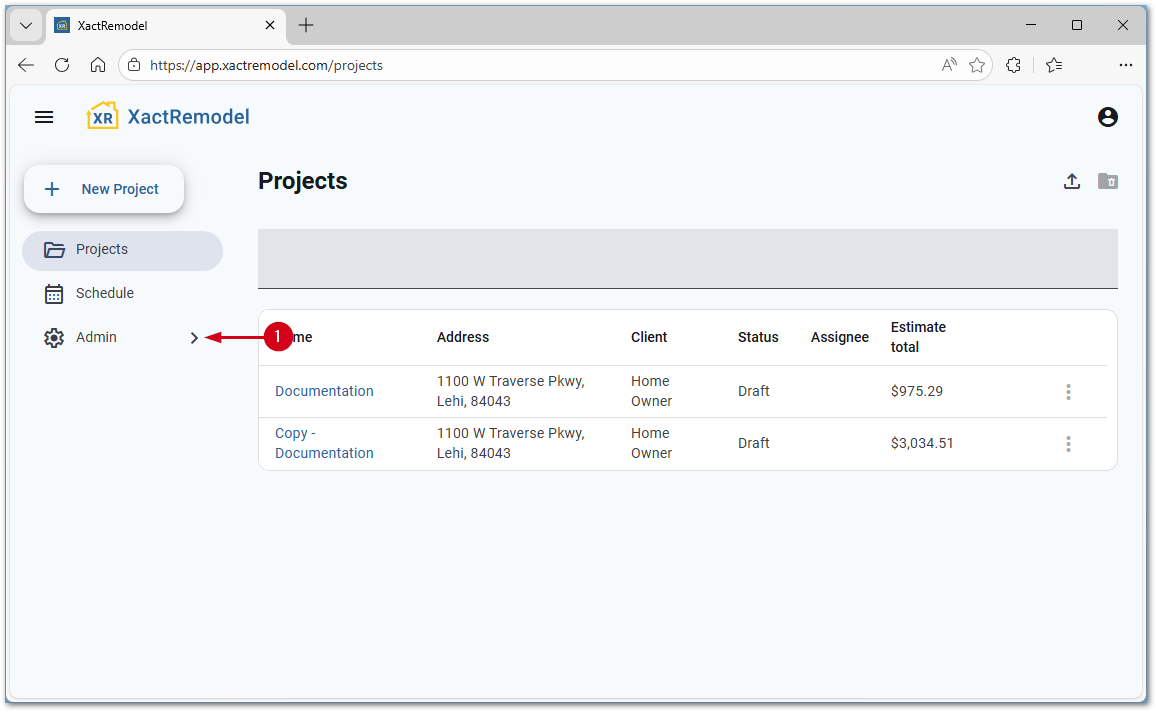Open the Copy - Documentation project link
1156x712 pixels.
[324, 443]
